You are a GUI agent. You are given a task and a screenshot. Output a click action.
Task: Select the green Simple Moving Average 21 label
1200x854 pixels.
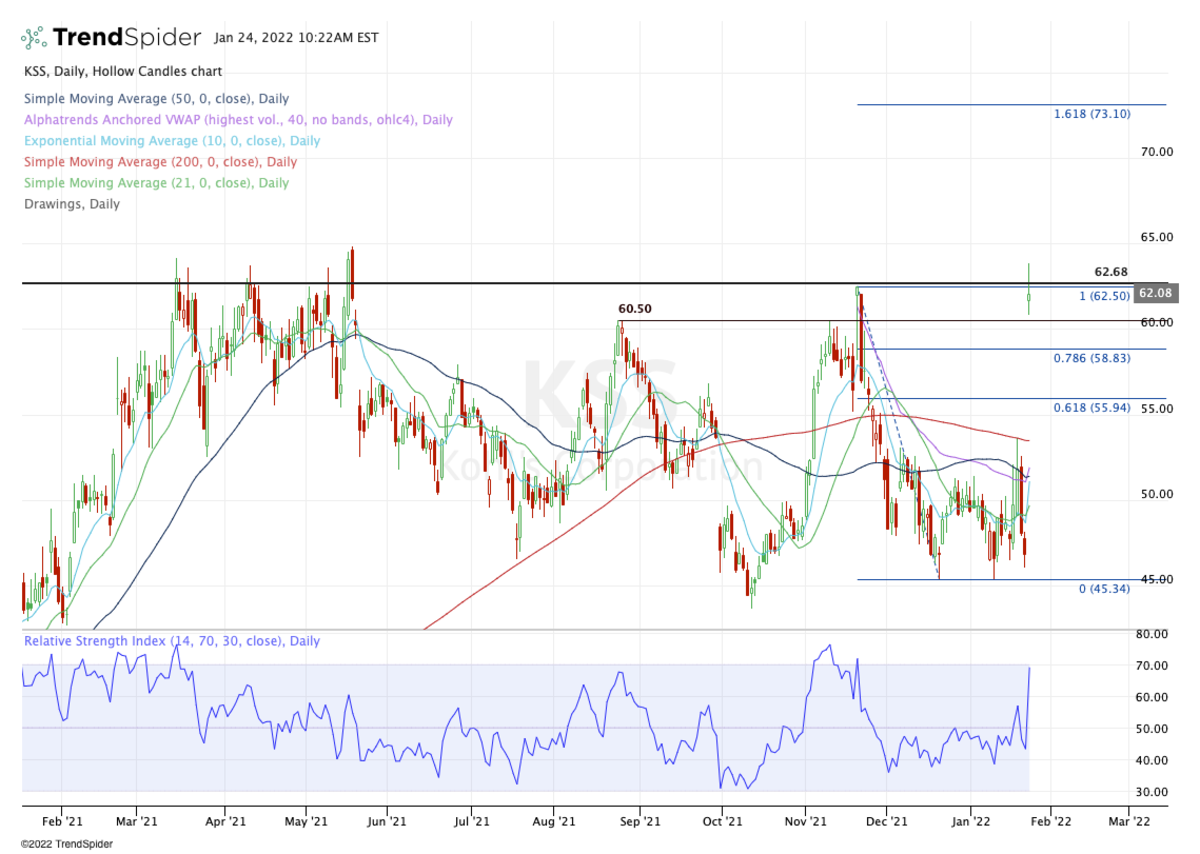(x=156, y=183)
